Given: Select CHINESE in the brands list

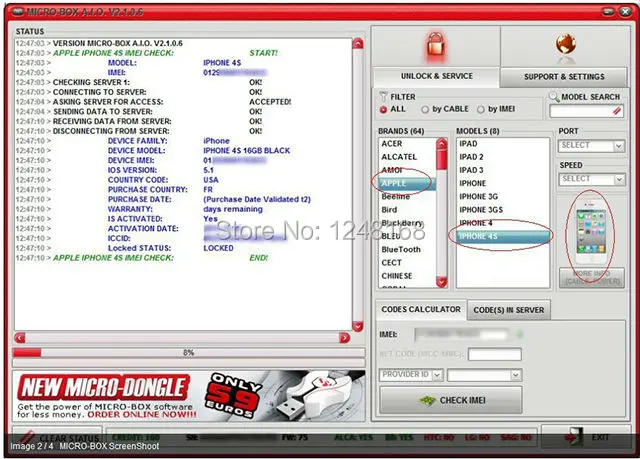Looking at the screenshot, I should click(397, 276).
